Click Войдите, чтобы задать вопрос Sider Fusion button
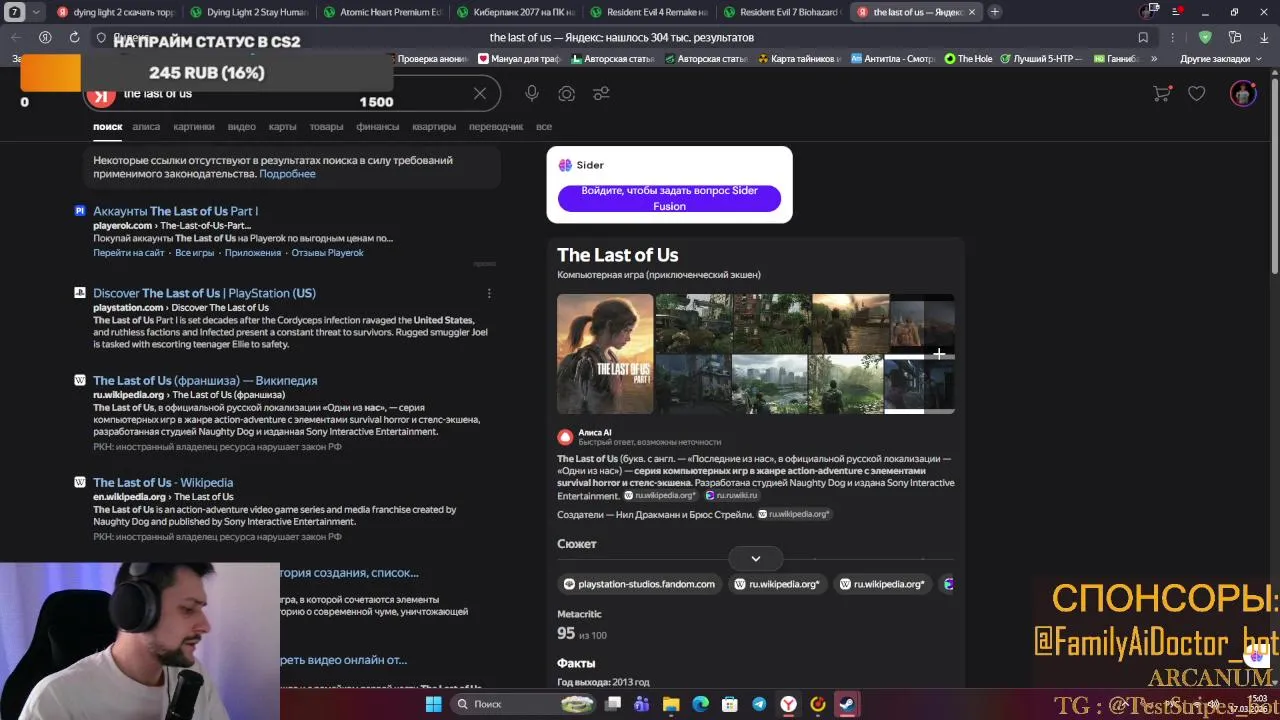This screenshot has width=1280, height=720. [x=669, y=198]
